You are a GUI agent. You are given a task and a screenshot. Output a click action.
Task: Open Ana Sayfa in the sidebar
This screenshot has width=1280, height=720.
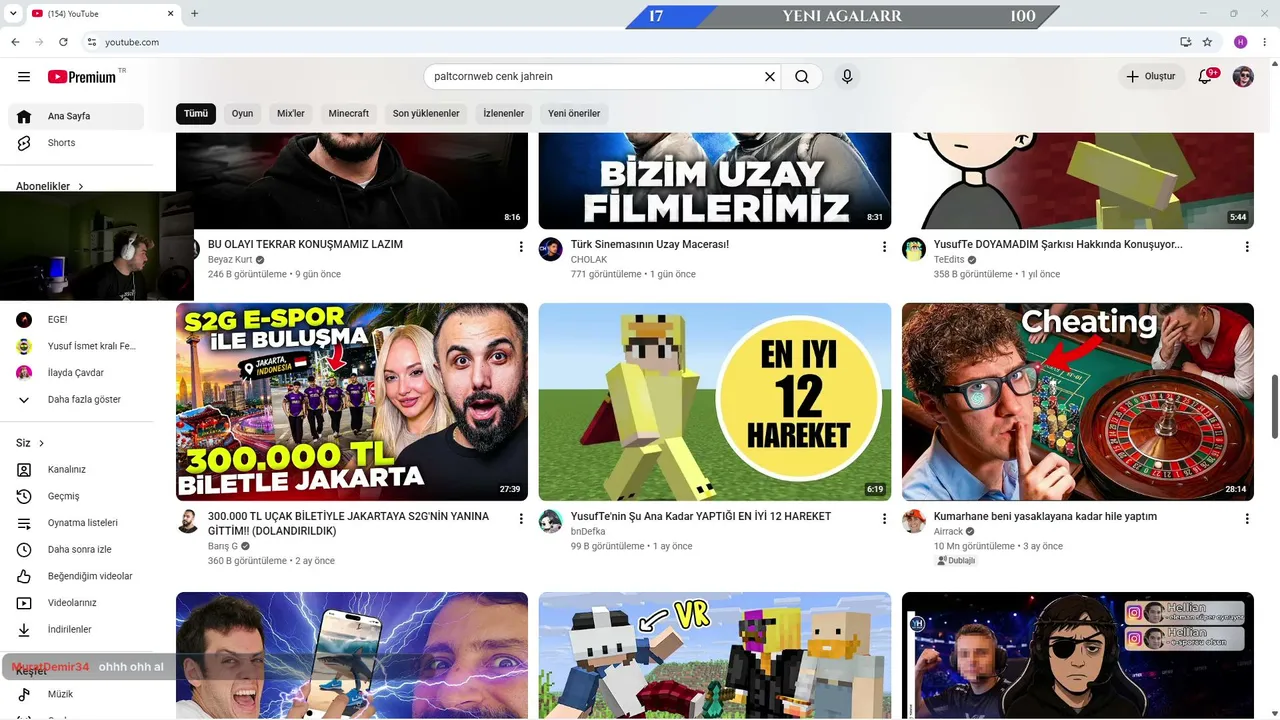pos(76,116)
